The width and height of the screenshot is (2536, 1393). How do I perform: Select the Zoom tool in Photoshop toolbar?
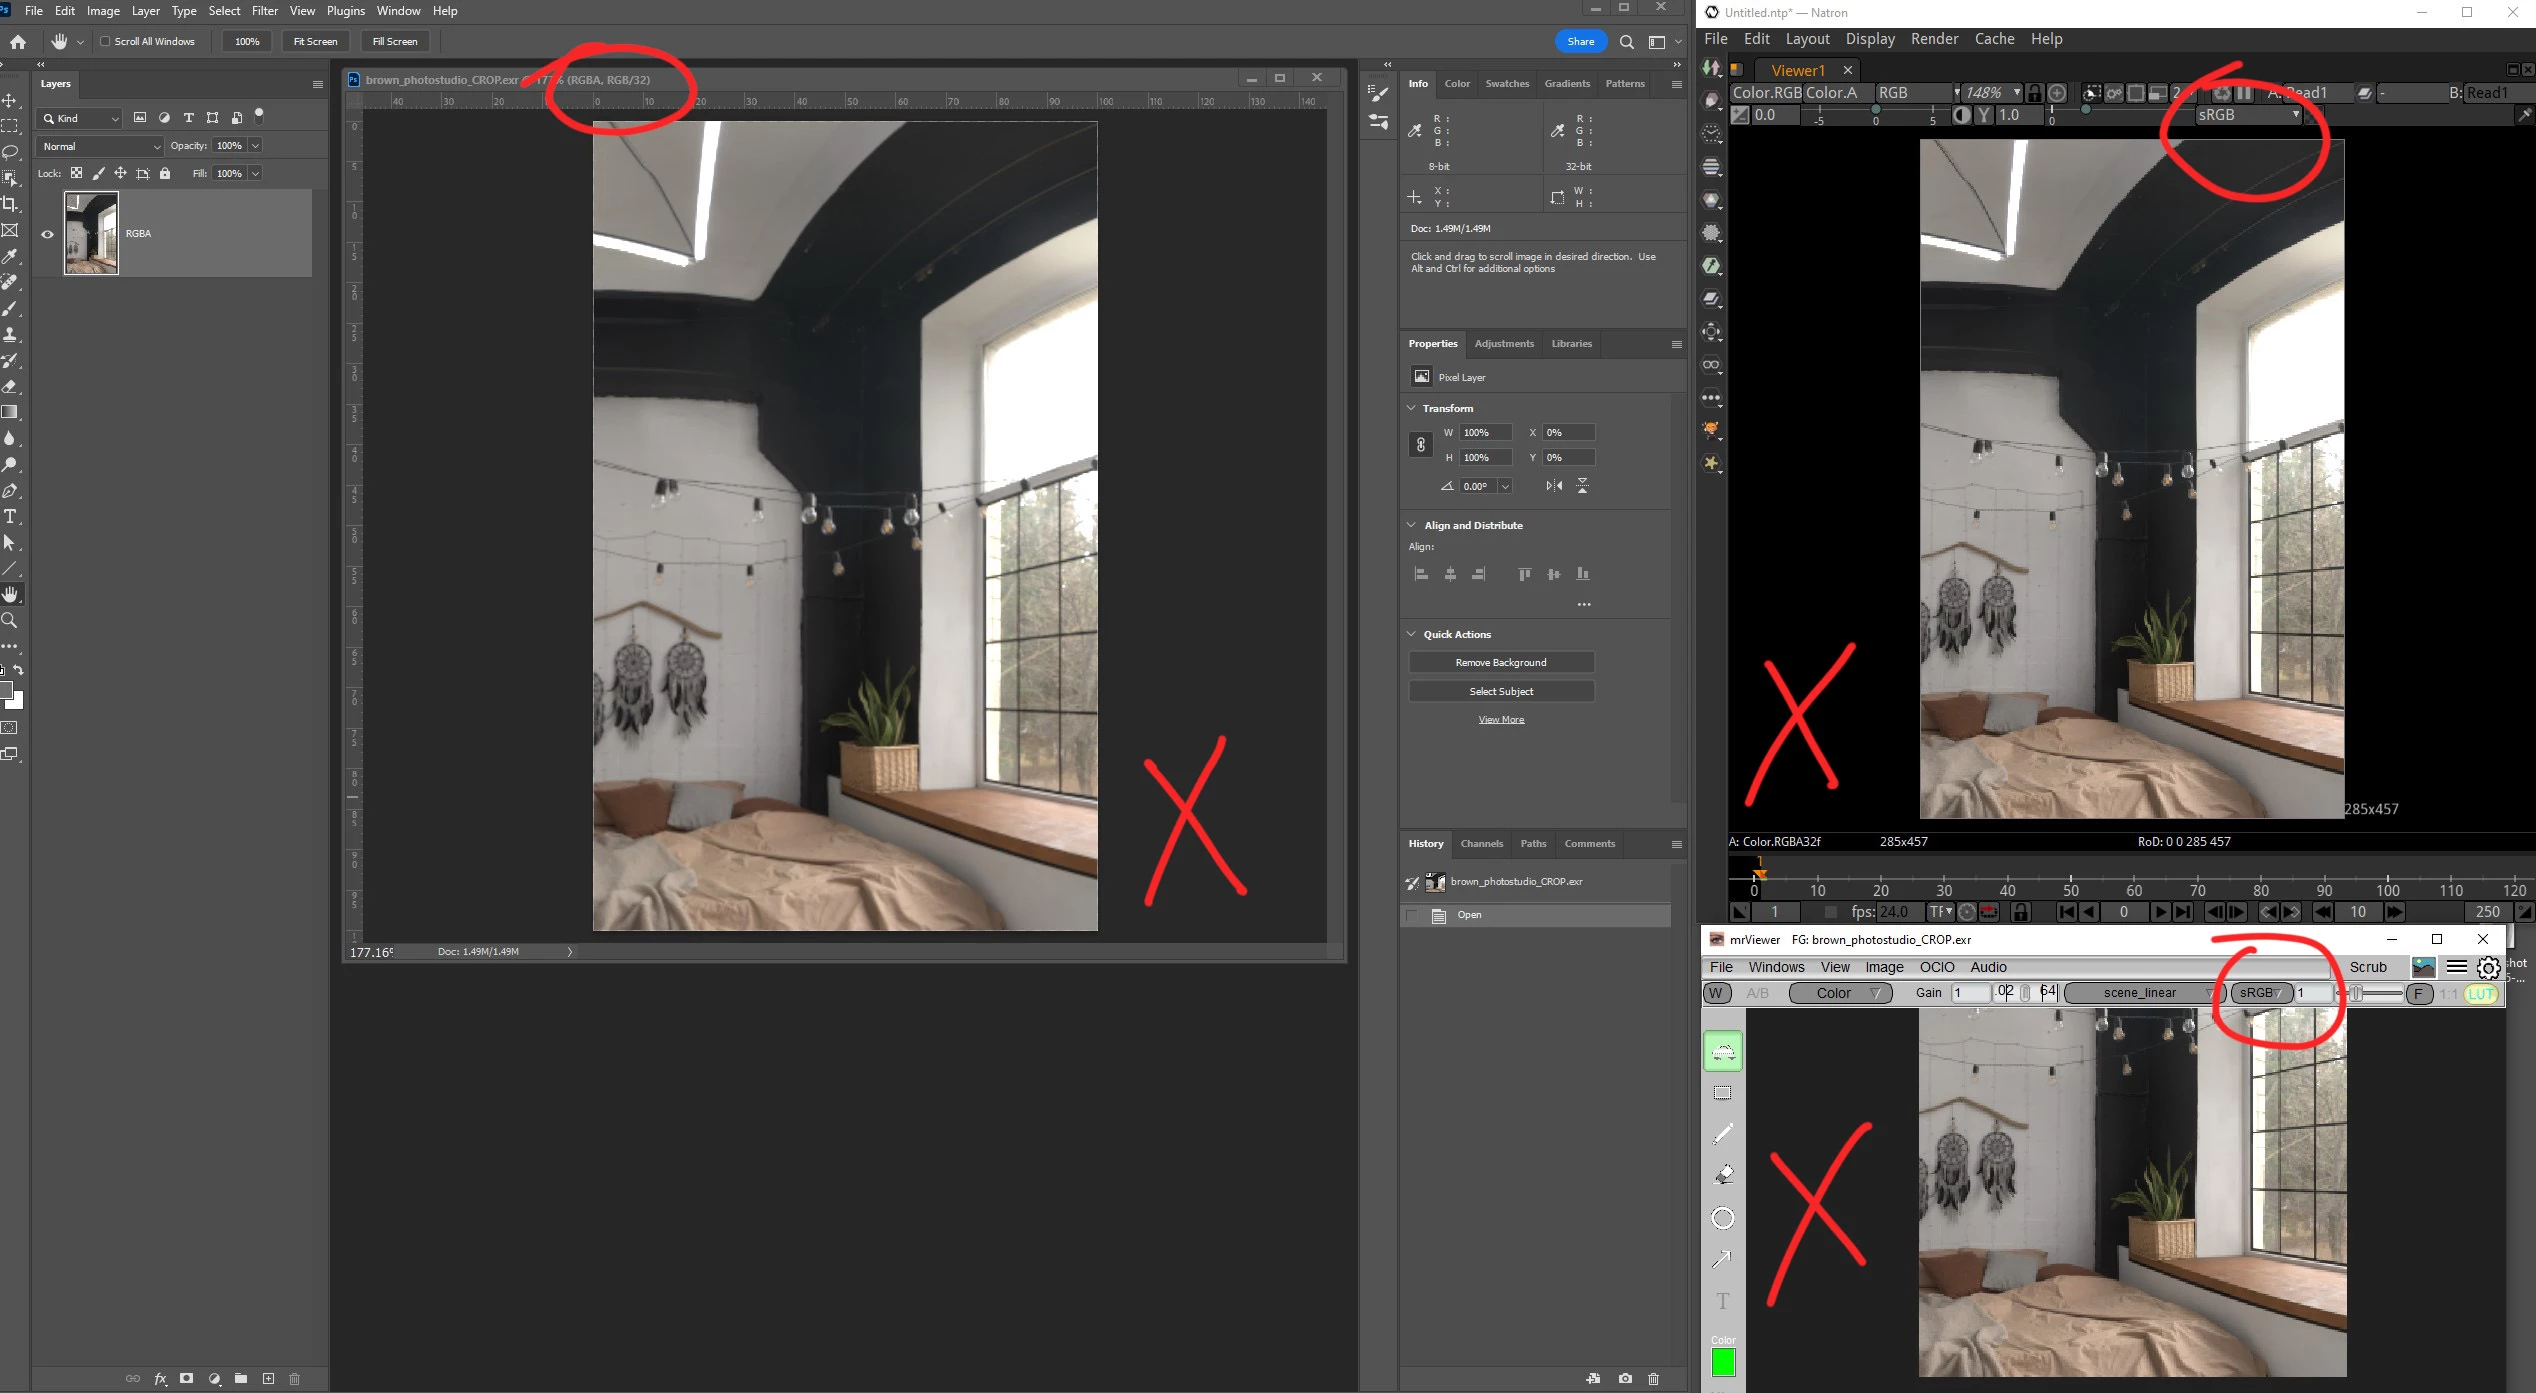pos(10,621)
